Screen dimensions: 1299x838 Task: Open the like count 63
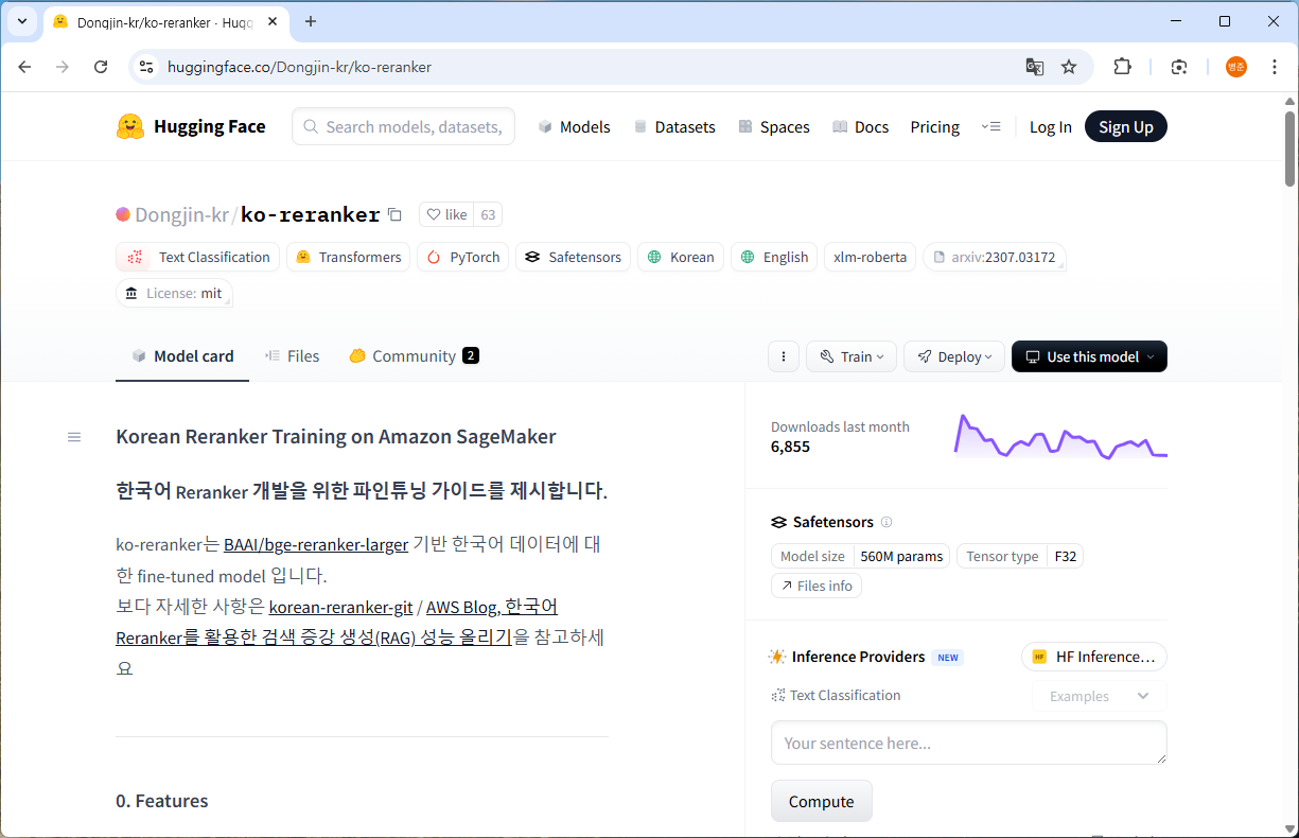(488, 215)
